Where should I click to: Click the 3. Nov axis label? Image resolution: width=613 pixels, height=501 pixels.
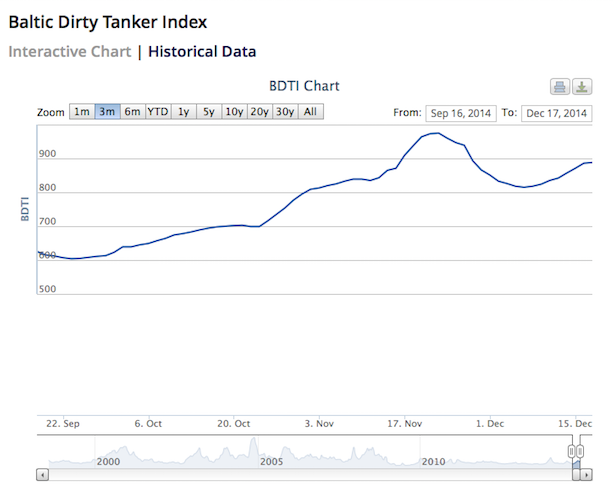[319, 424]
